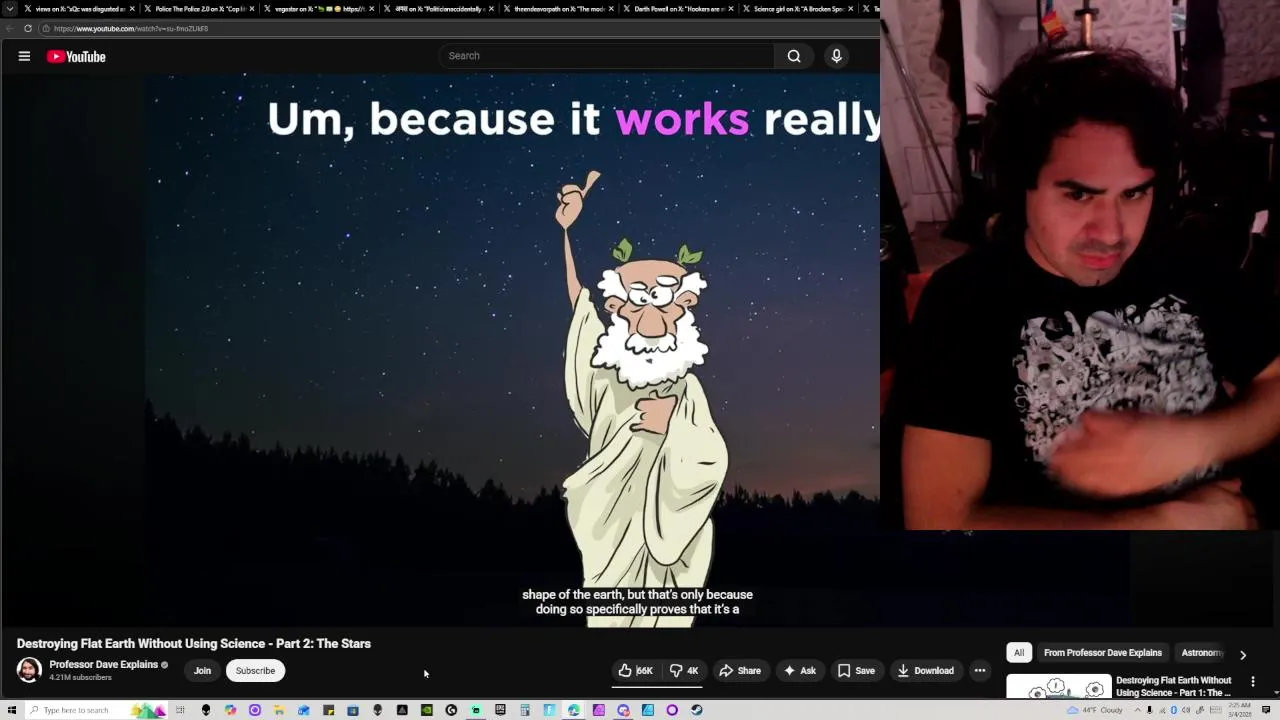The image size is (1280, 720).
Task: Select From Professor Dave Explains chip
Action: pyautogui.click(x=1103, y=653)
